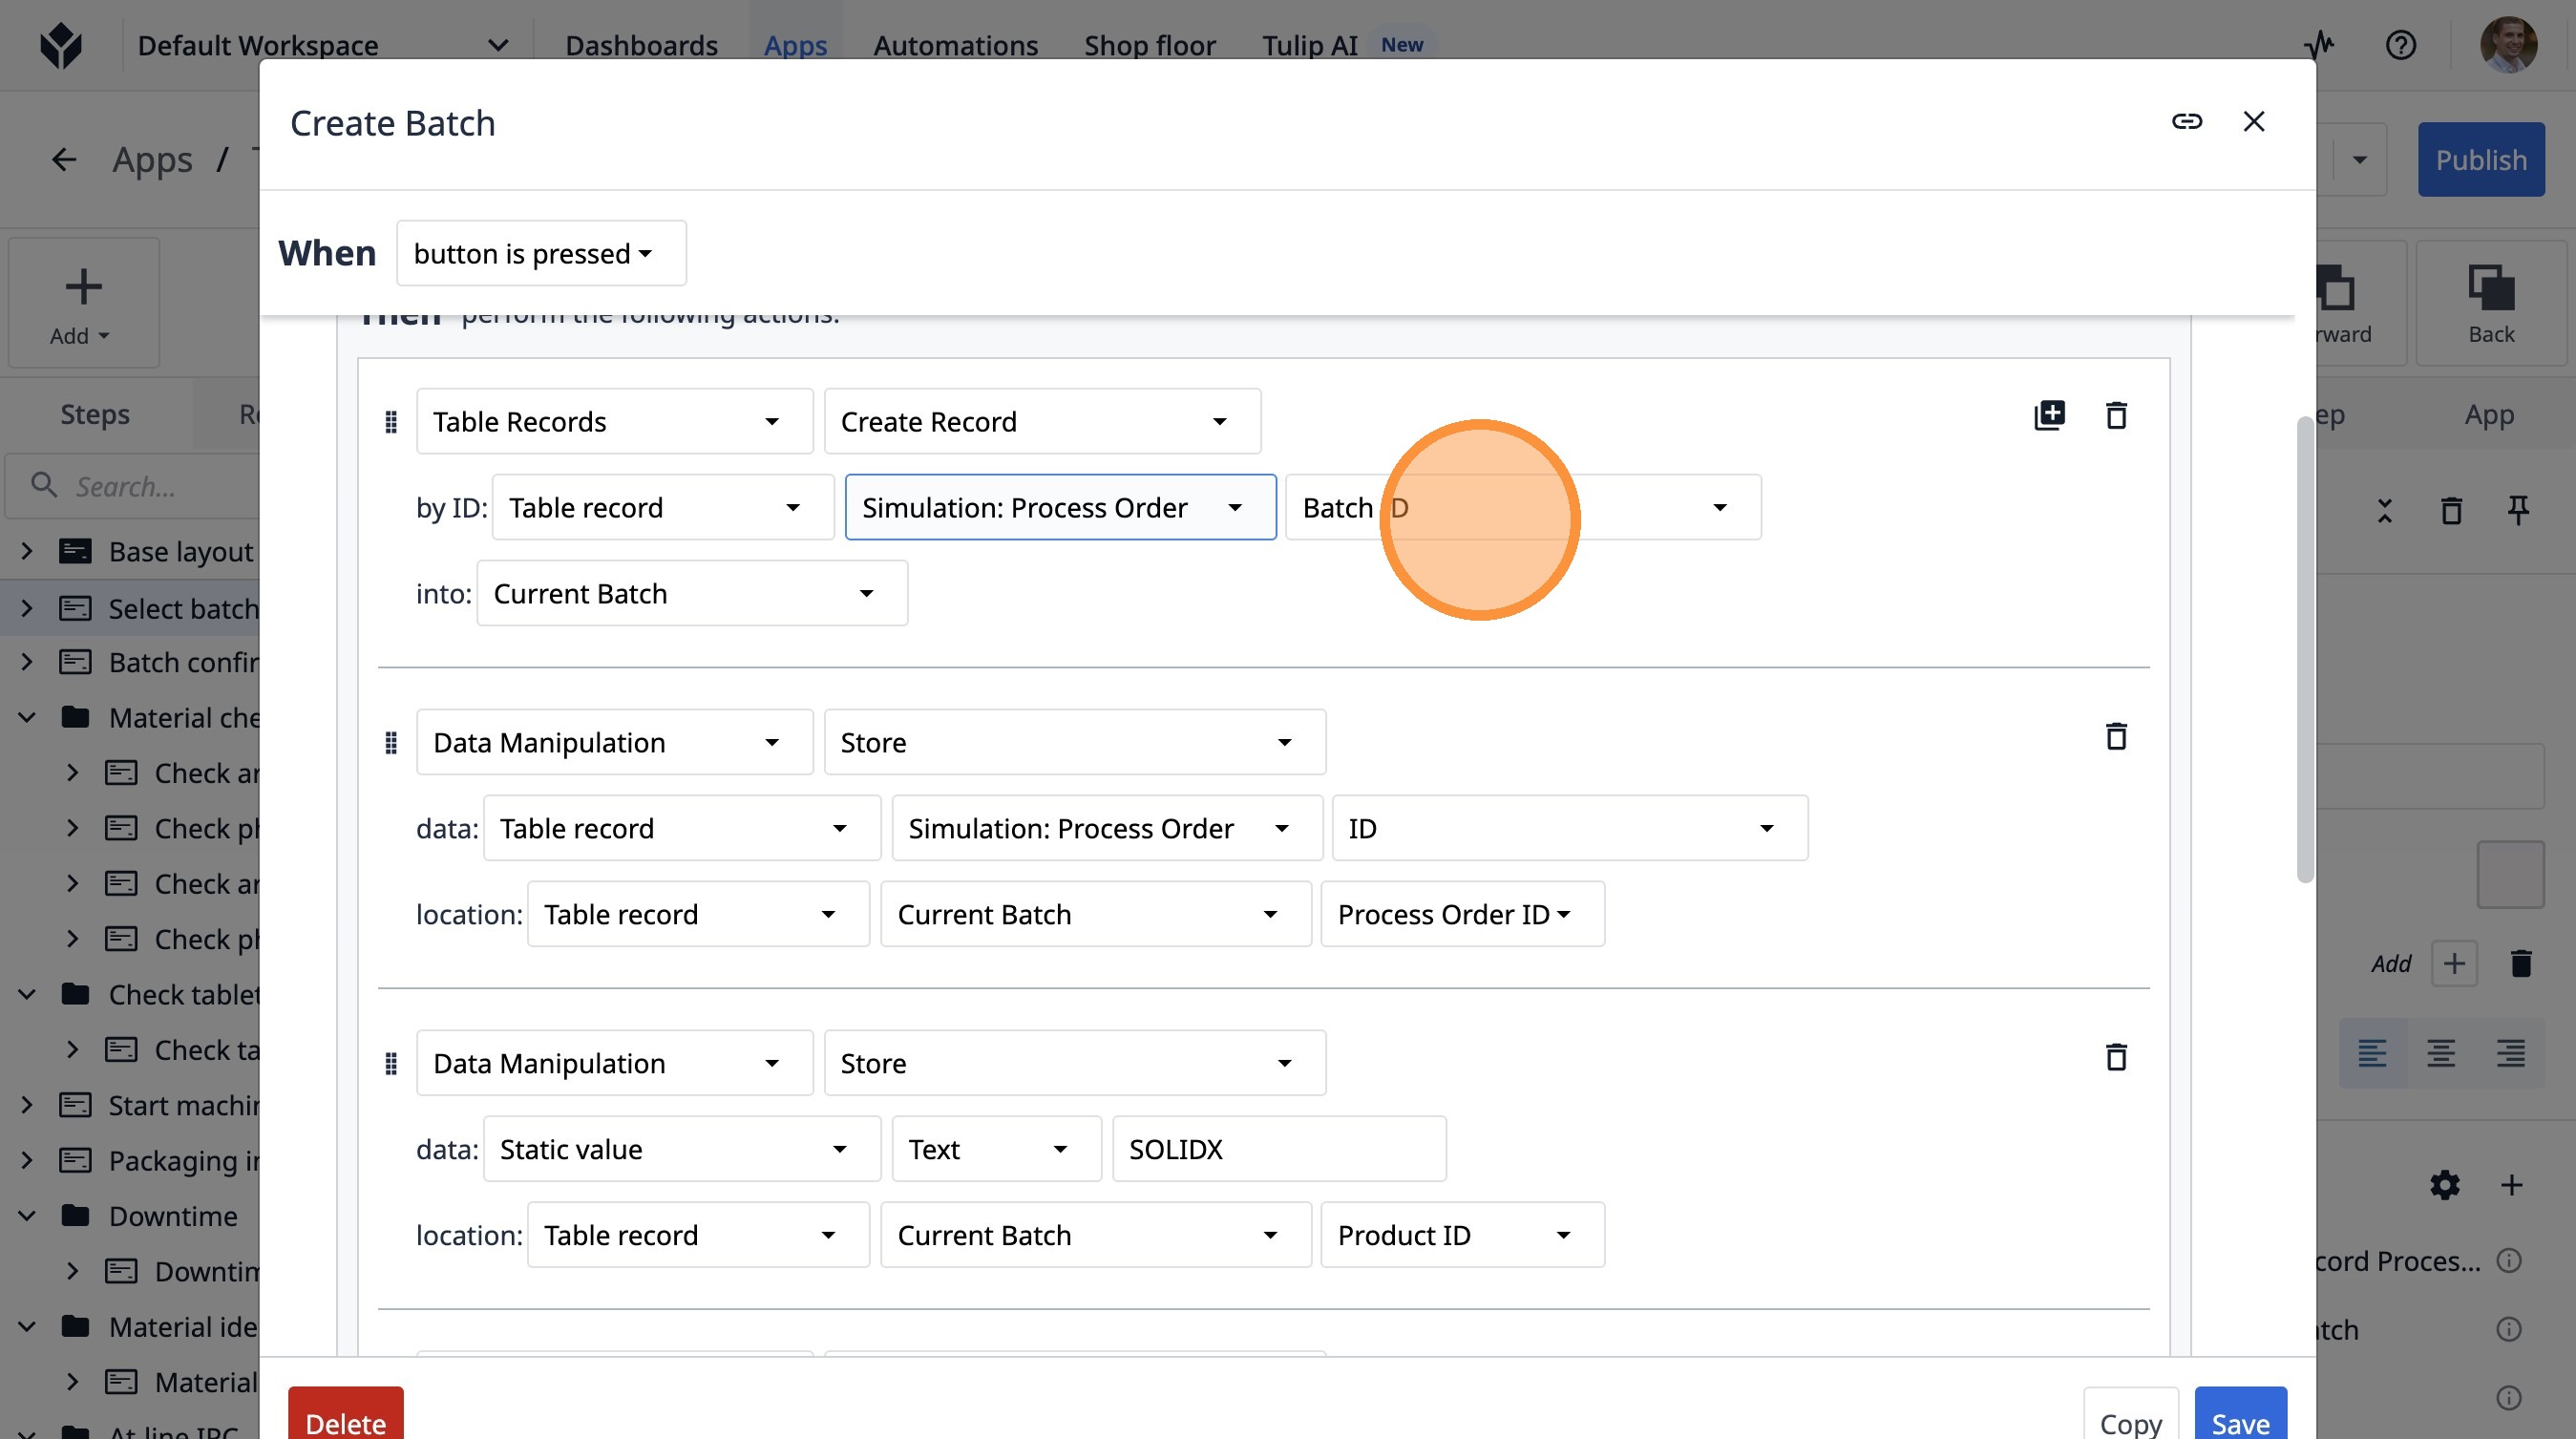Screen dimensions: 2576x1439
Task: Select left text alignment icon
Action: click(2372, 1052)
